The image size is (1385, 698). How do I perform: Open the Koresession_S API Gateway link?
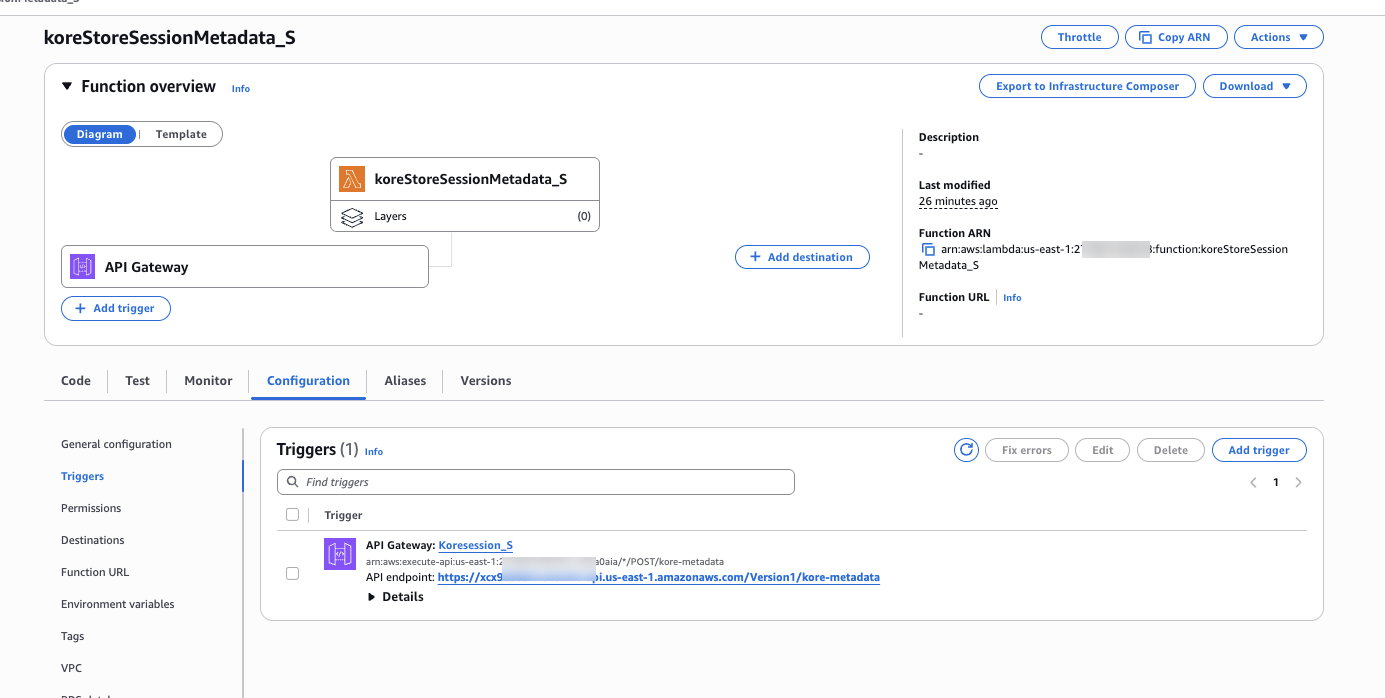(x=475, y=545)
